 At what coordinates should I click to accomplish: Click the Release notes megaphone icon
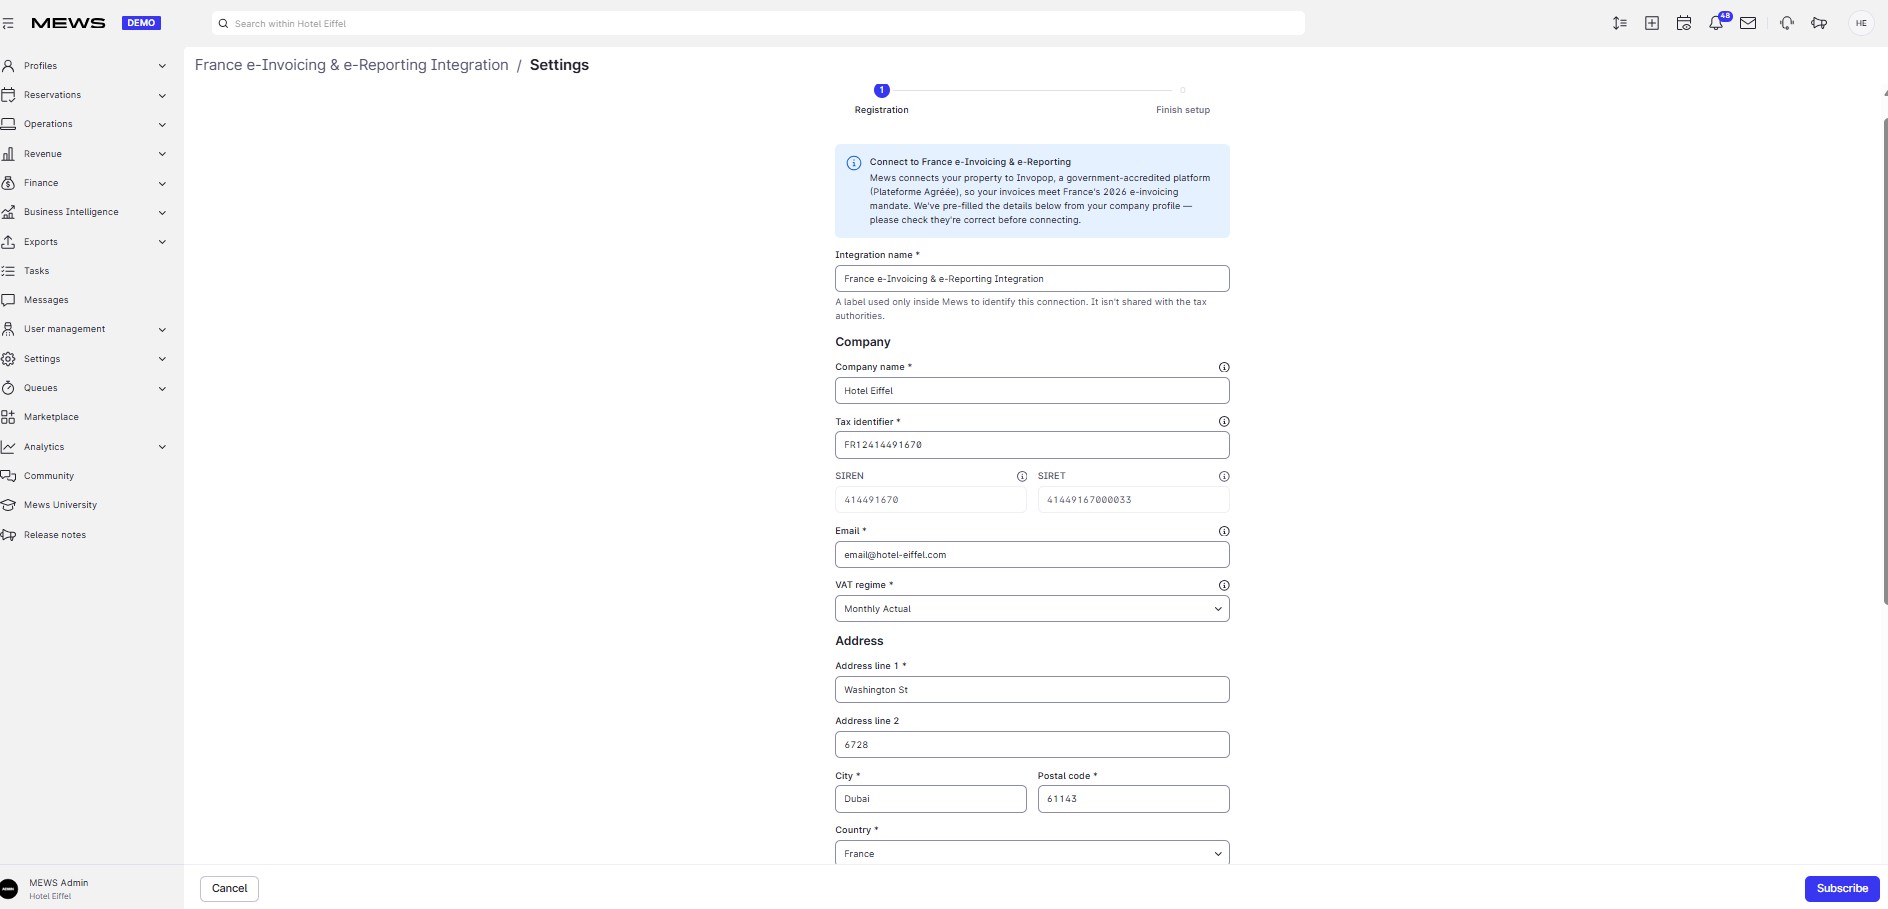pos(8,535)
